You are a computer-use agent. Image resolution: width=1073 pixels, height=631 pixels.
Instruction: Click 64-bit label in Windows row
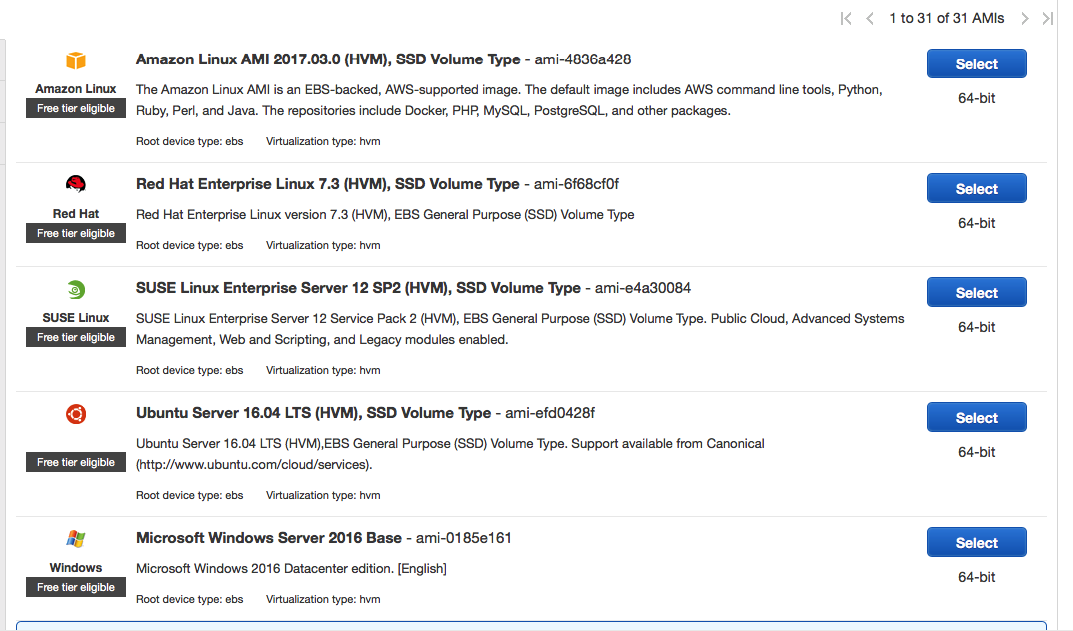click(x=977, y=577)
